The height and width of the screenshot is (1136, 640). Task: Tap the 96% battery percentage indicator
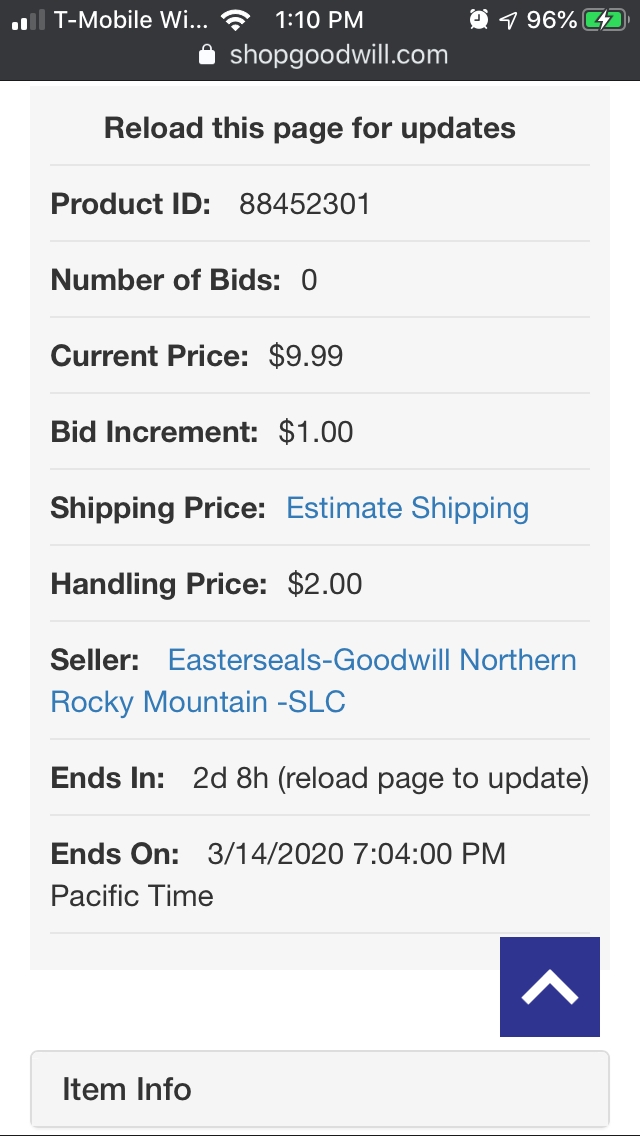click(553, 18)
